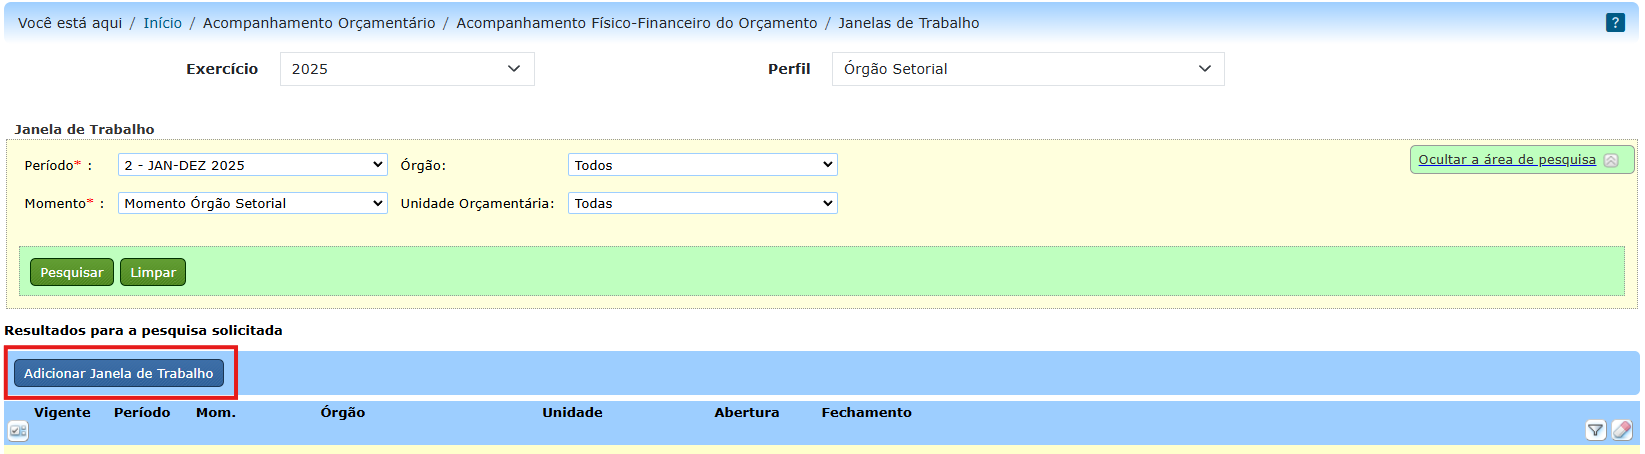Image resolution: width=1645 pixels, height=454 pixels.
Task: Click the eraser clear-filter icon
Action: click(1622, 430)
